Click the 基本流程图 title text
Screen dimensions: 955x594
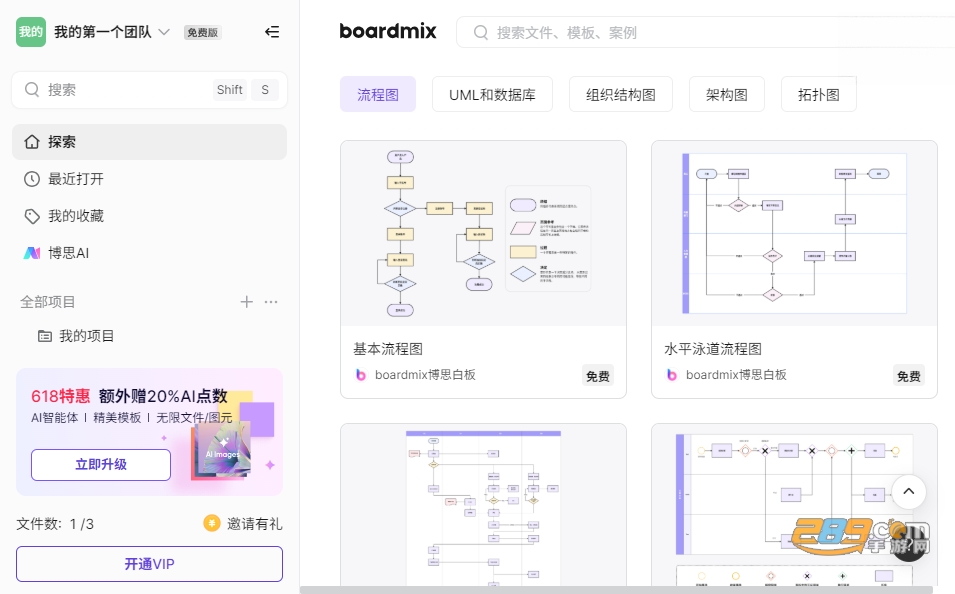coord(388,349)
